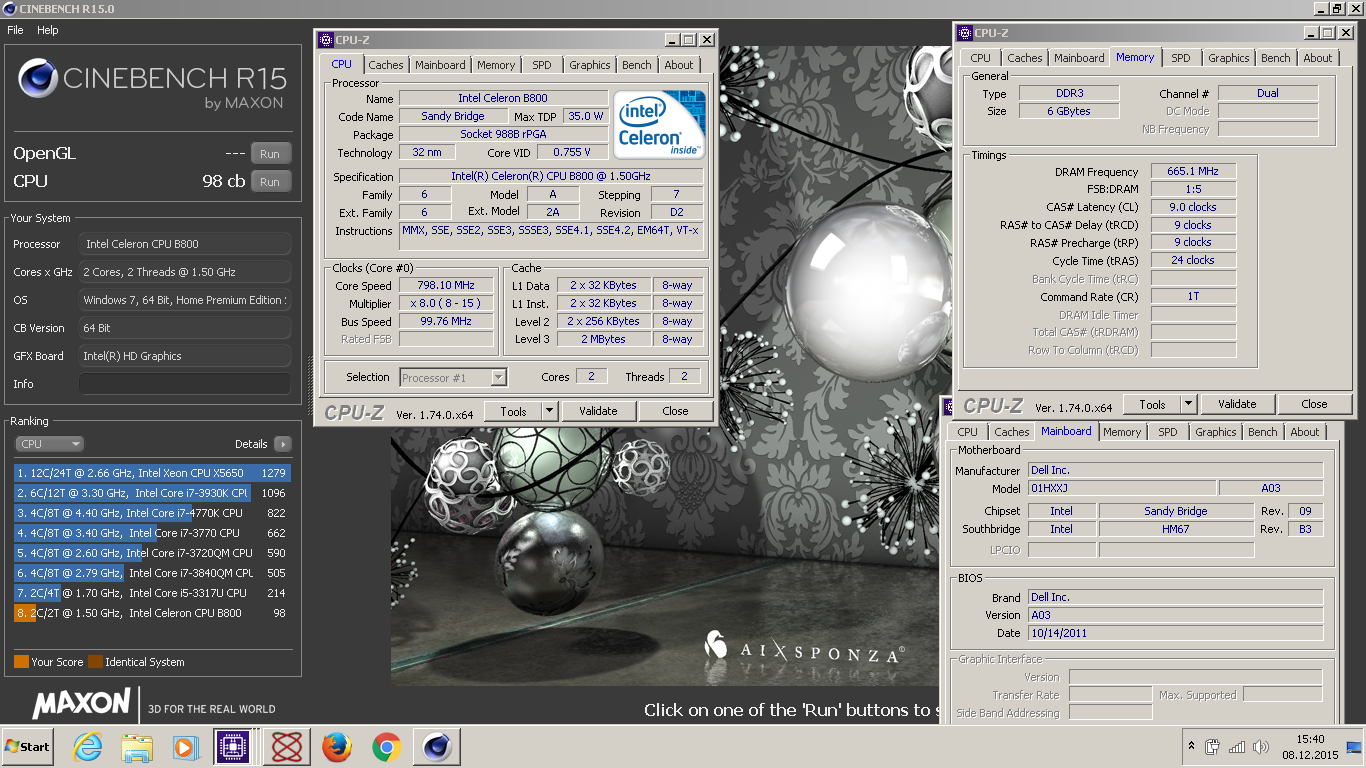Expand Tools dropdown arrow in center CPU-Z window
Viewport: 1366px width, 768px height.
(x=549, y=411)
